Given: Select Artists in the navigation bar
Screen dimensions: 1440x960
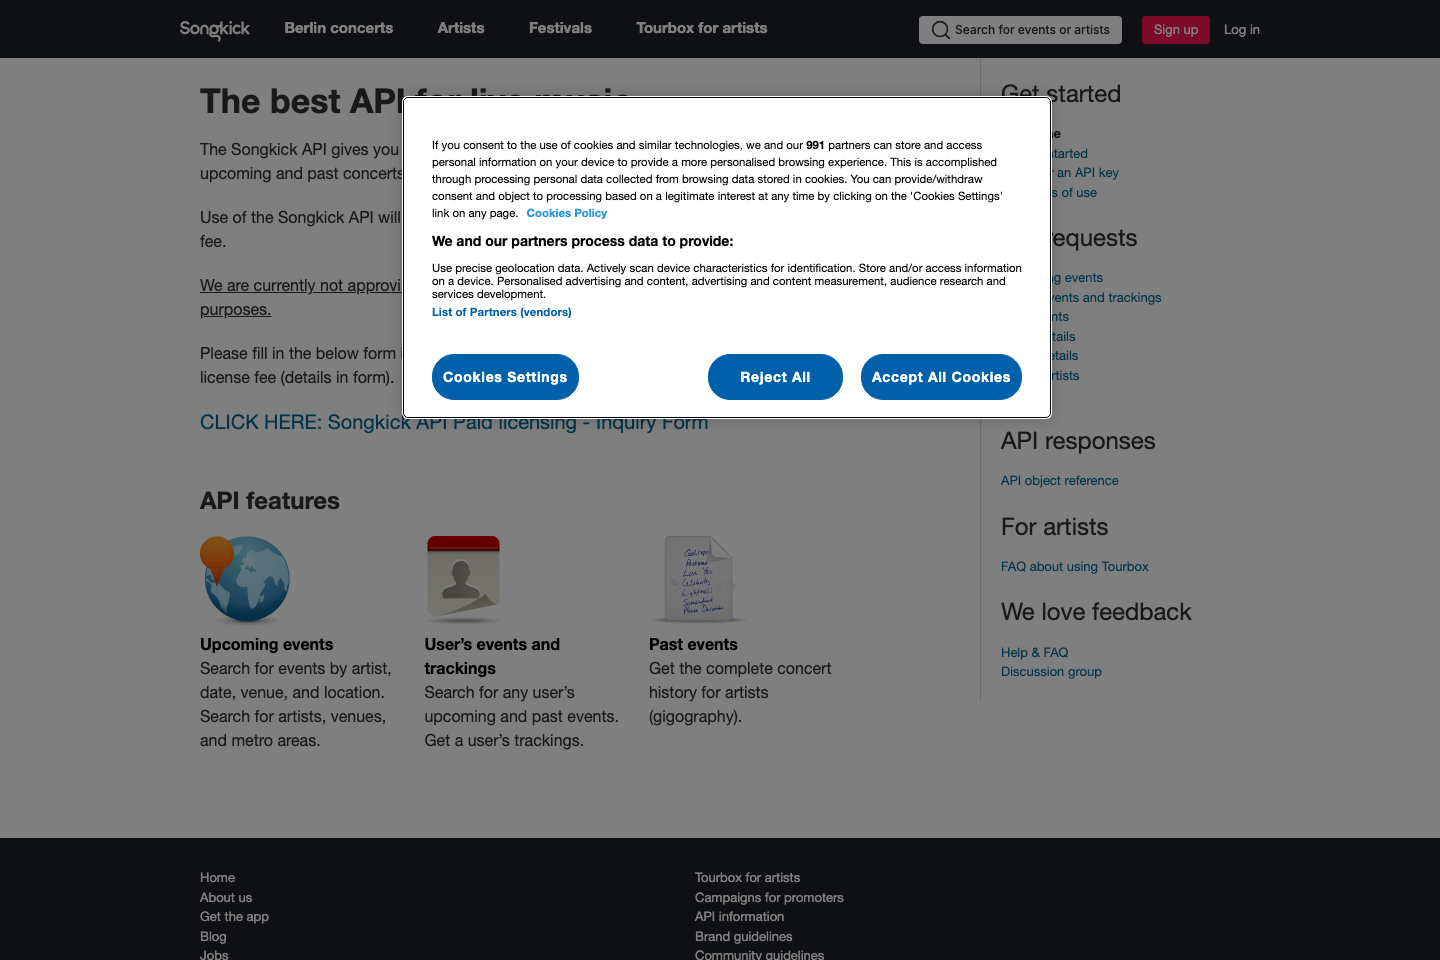Looking at the screenshot, I should [460, 28].
